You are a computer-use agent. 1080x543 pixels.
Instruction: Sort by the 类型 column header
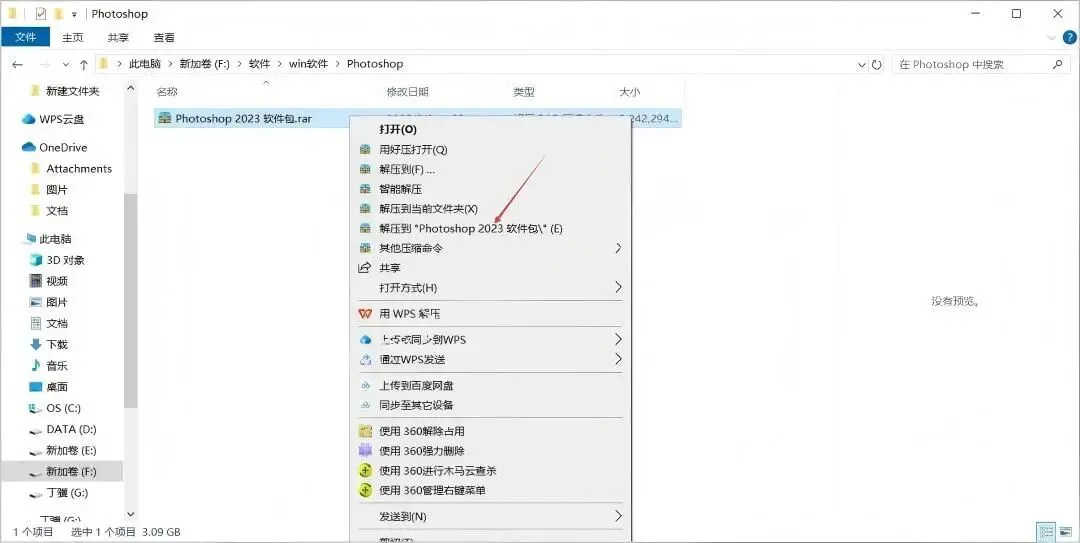[x=523, y=92]
